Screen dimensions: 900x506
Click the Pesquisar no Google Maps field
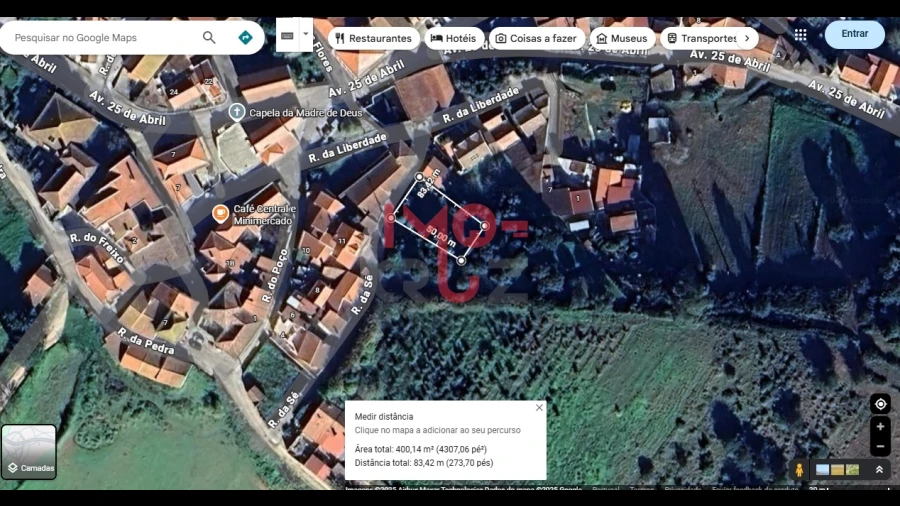click(x=100, y=38)
